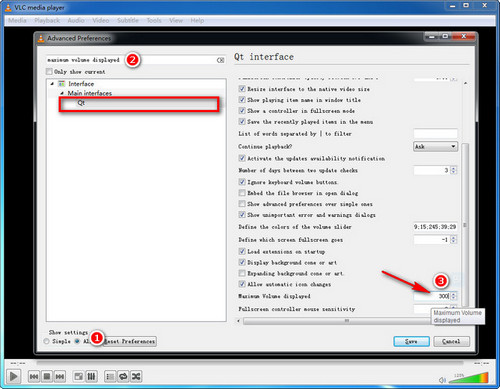Open the Playback menu
Image resolution: width=500 pixels, height=389 pixels.
(47, 20)
